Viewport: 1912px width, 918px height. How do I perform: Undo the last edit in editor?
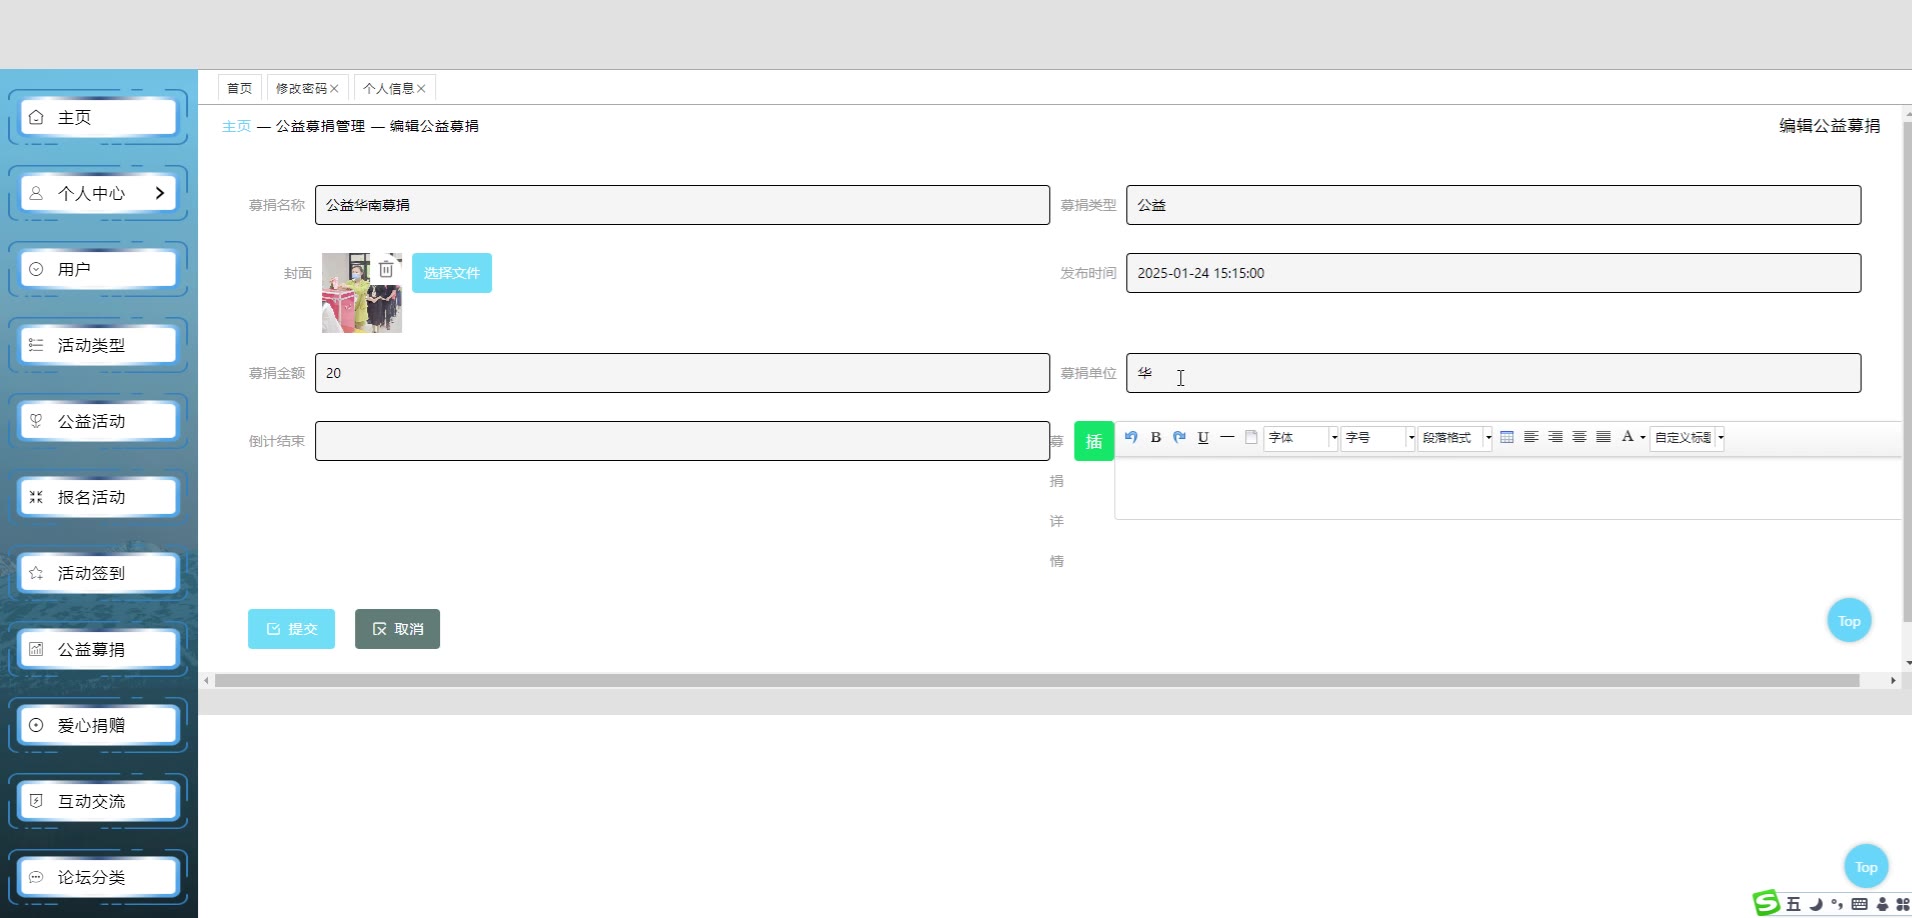pyautogui.click(x=1131, y=437)
